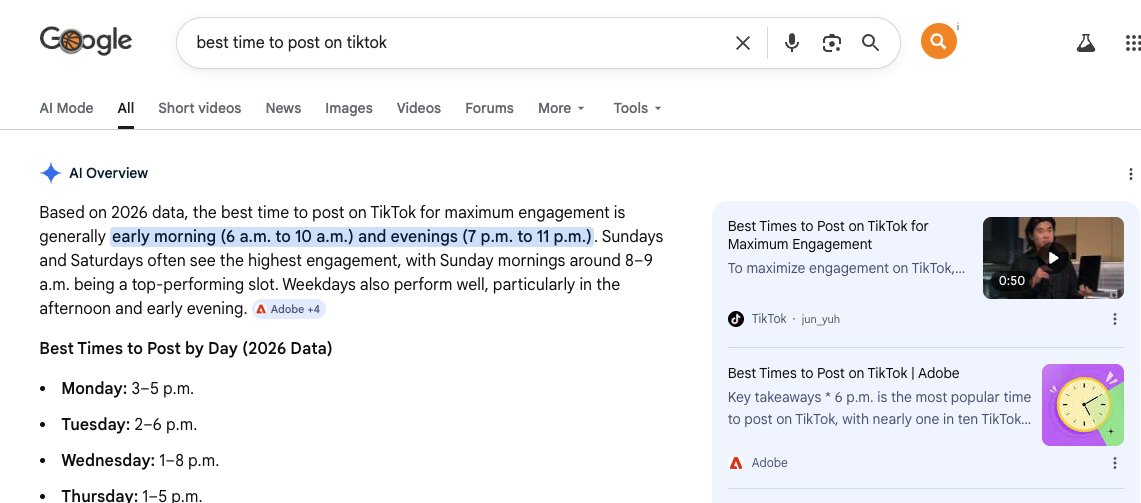The image size is (1141, 503).
Task: Click the TikTok source logo icon
Action: (x=736, y=319)
